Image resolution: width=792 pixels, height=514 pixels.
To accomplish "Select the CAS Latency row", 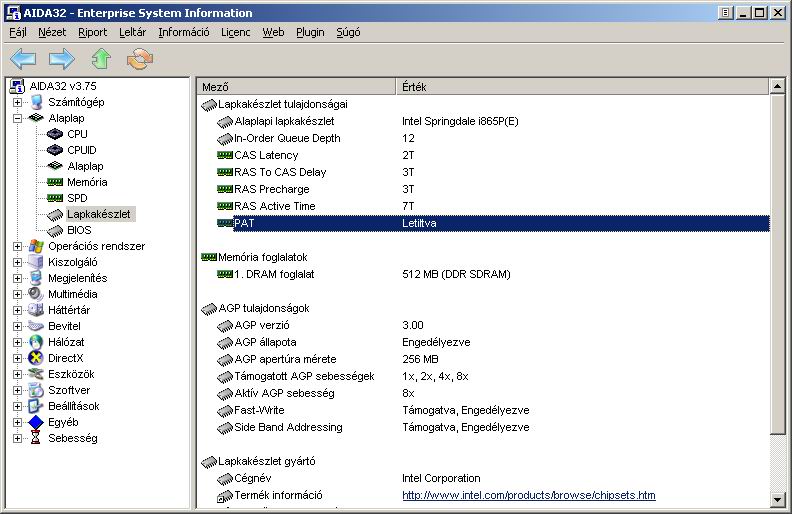I will [493, 155].
